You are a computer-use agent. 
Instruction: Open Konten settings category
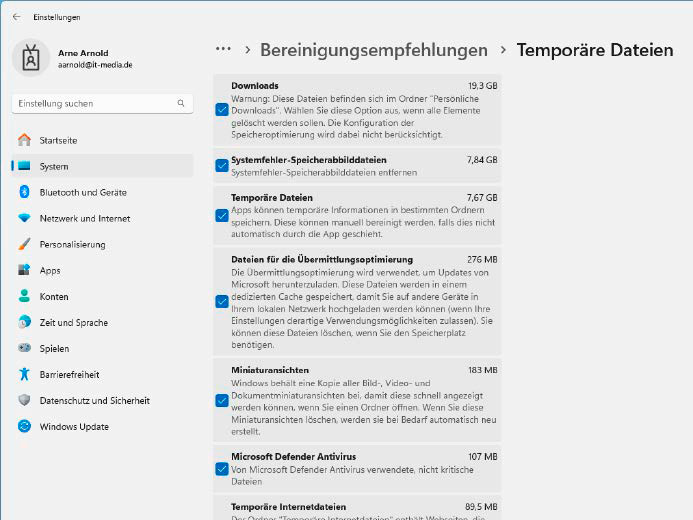103,296
